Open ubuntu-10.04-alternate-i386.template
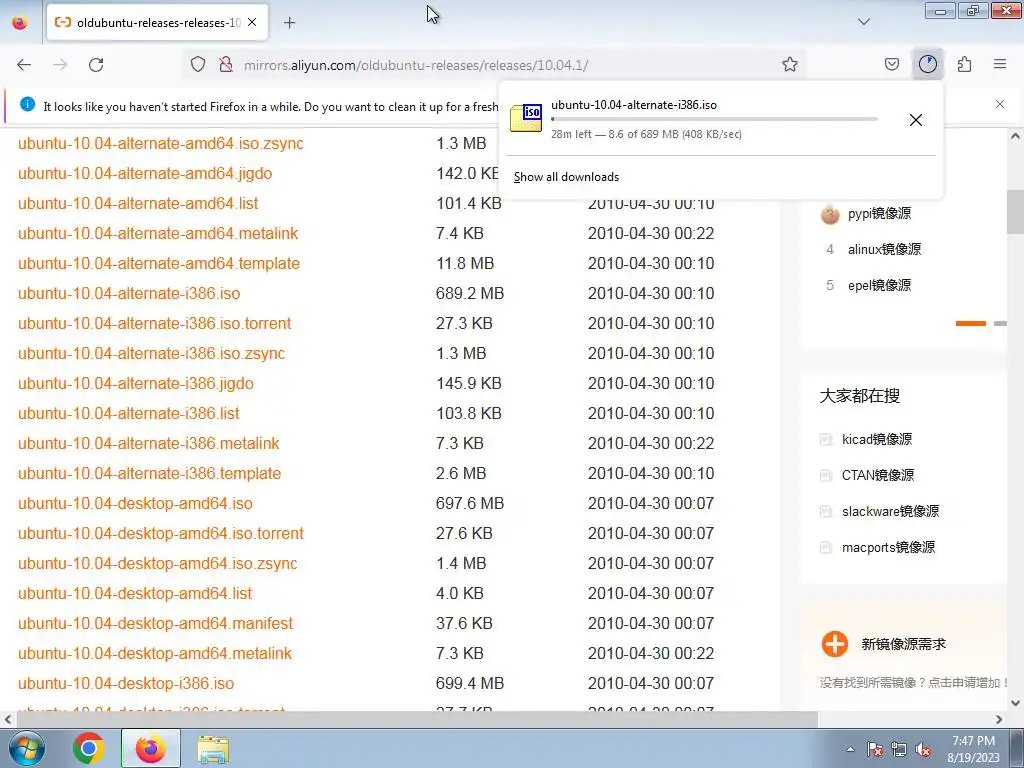 (x=150, y=474)
